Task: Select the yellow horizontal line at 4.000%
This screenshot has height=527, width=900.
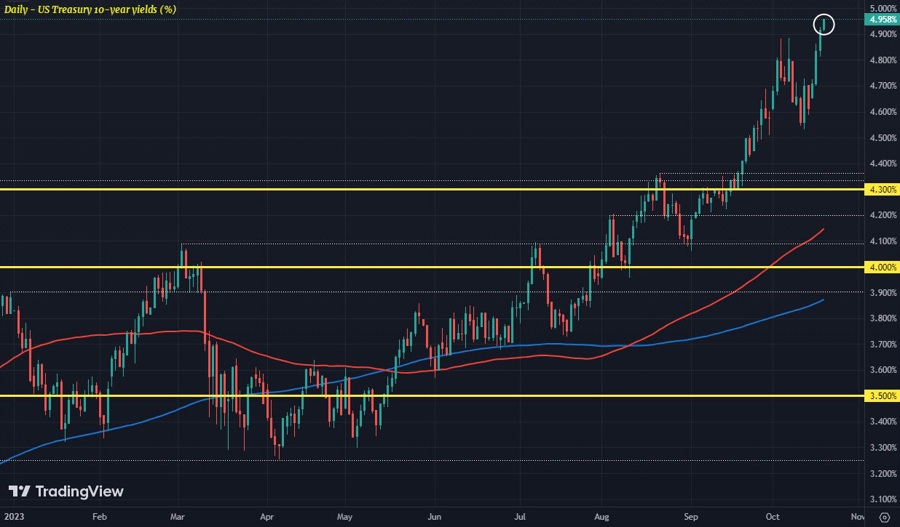Action: tap(432, 268)
